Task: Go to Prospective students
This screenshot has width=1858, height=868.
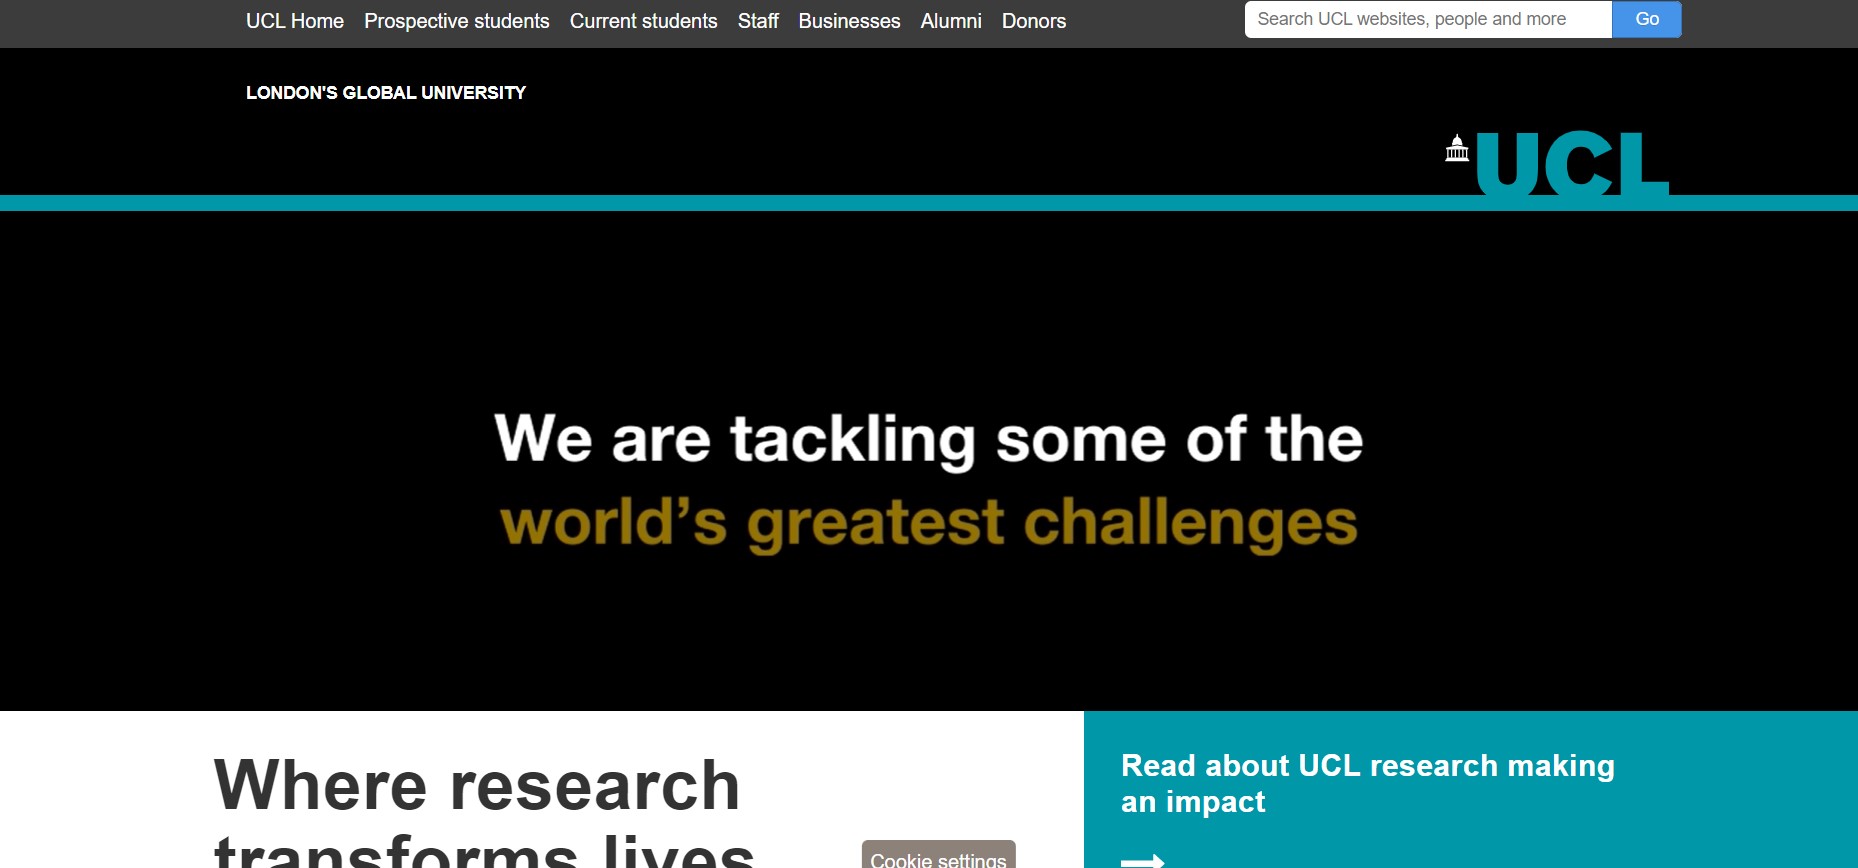Action: [457, 21]
